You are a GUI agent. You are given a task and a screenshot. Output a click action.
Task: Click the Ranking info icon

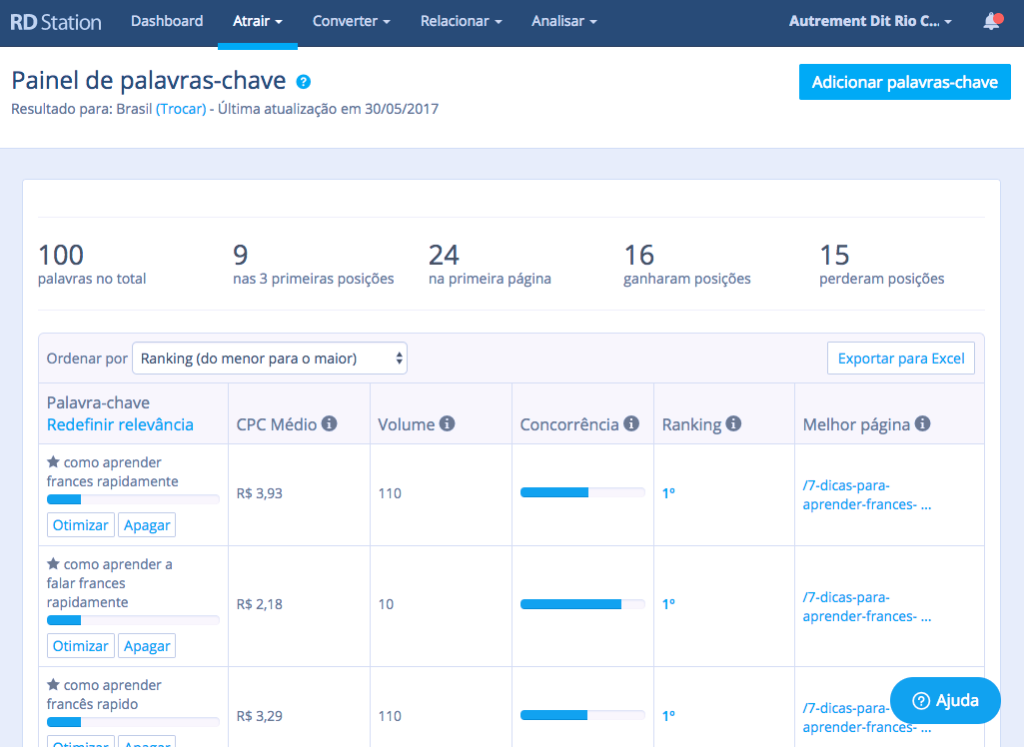click(x=733, y=424)
